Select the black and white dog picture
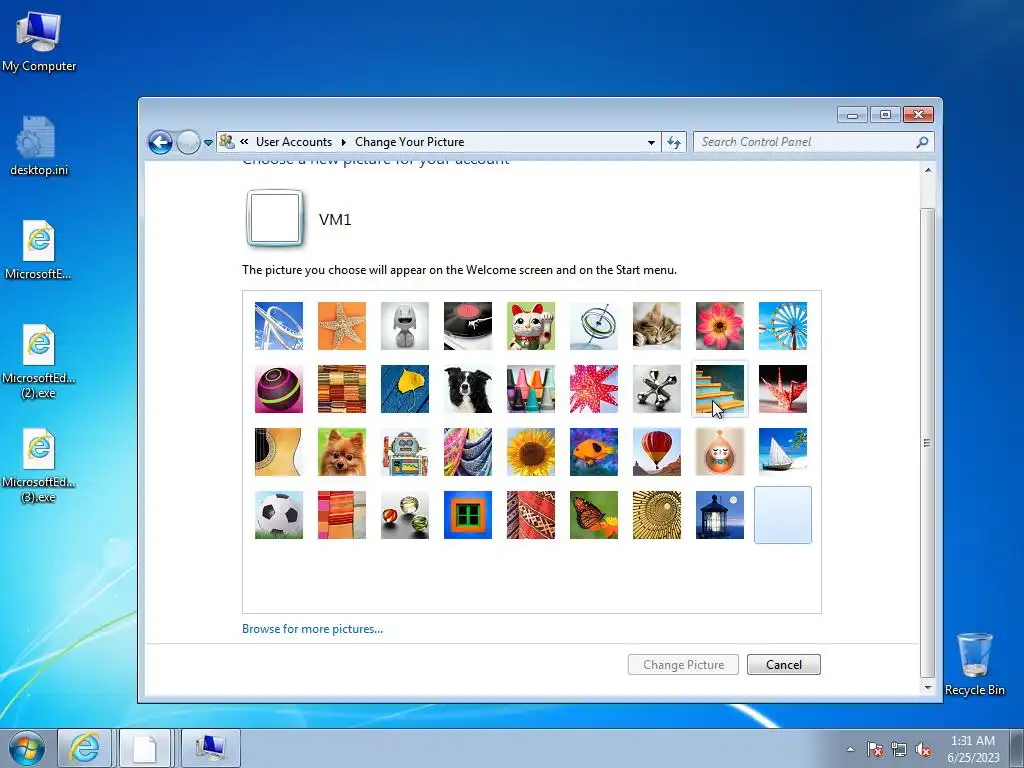 coord(468,389)
